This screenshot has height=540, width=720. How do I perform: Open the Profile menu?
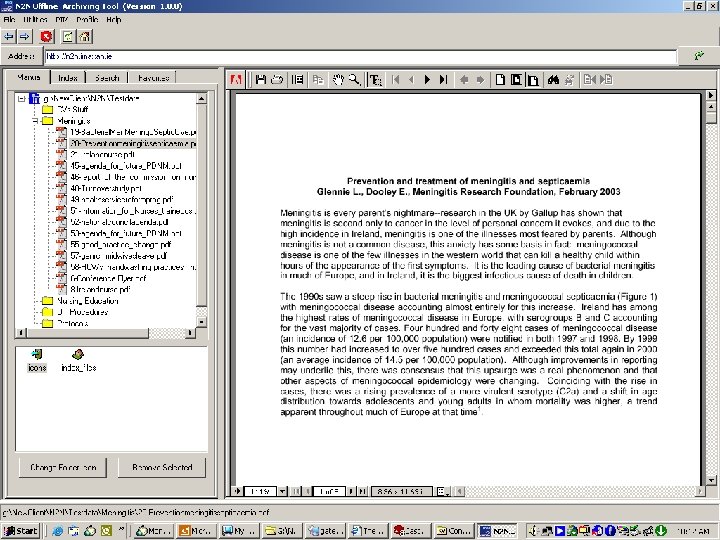point(87,20)
